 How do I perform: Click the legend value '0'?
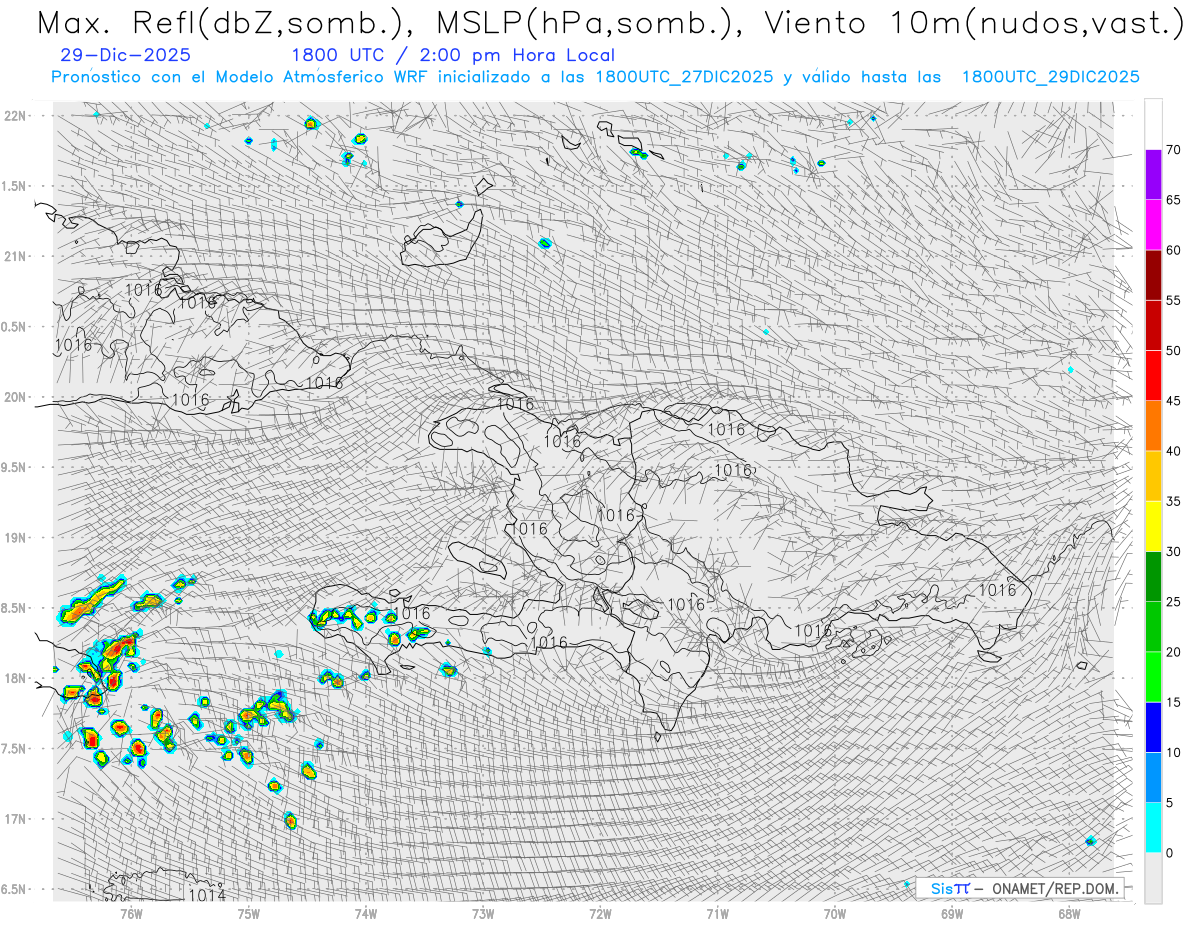pos(1169,853)
